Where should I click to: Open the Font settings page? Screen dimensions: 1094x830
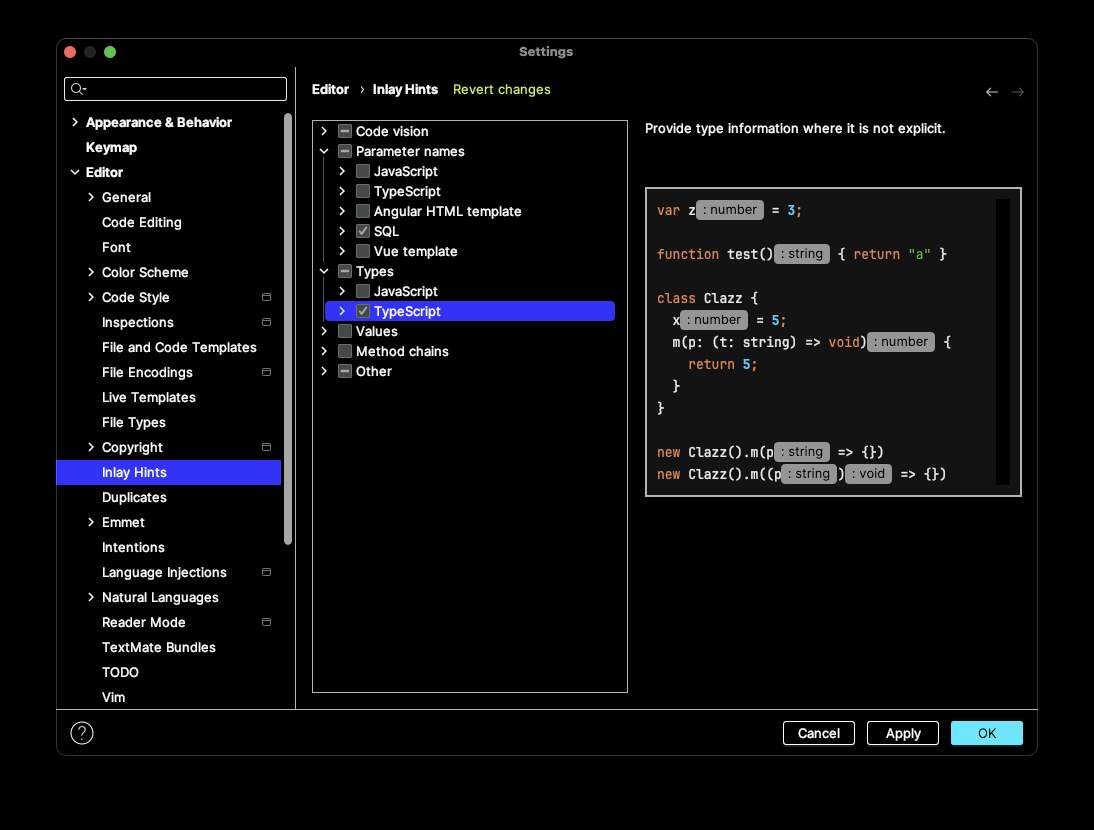pyautogui.click(x=116, y=248)
